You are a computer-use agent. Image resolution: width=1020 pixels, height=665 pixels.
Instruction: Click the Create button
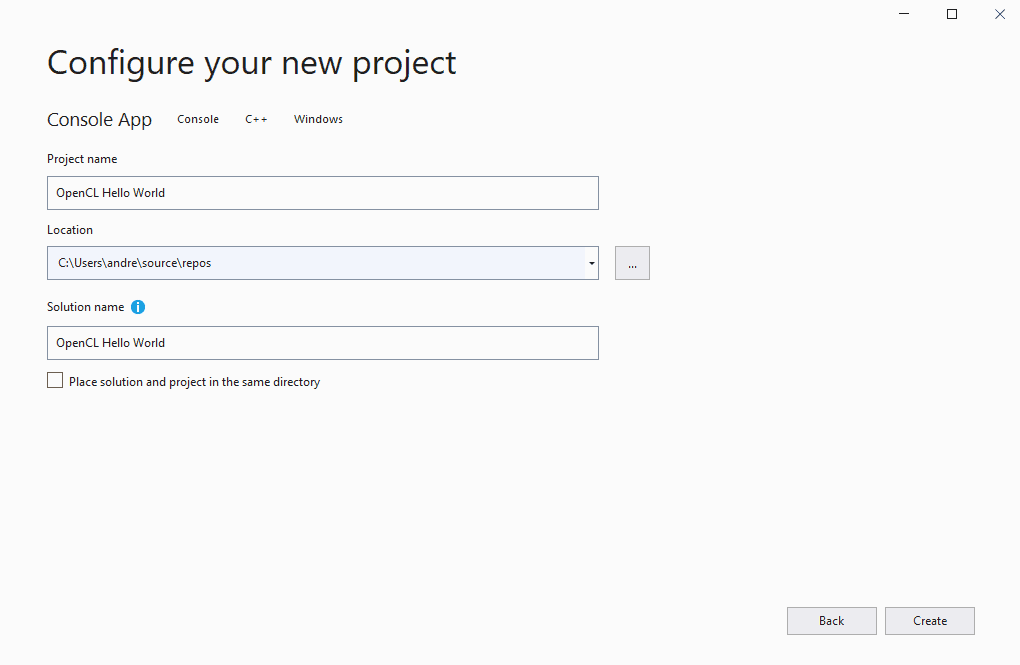click(930, 621)
